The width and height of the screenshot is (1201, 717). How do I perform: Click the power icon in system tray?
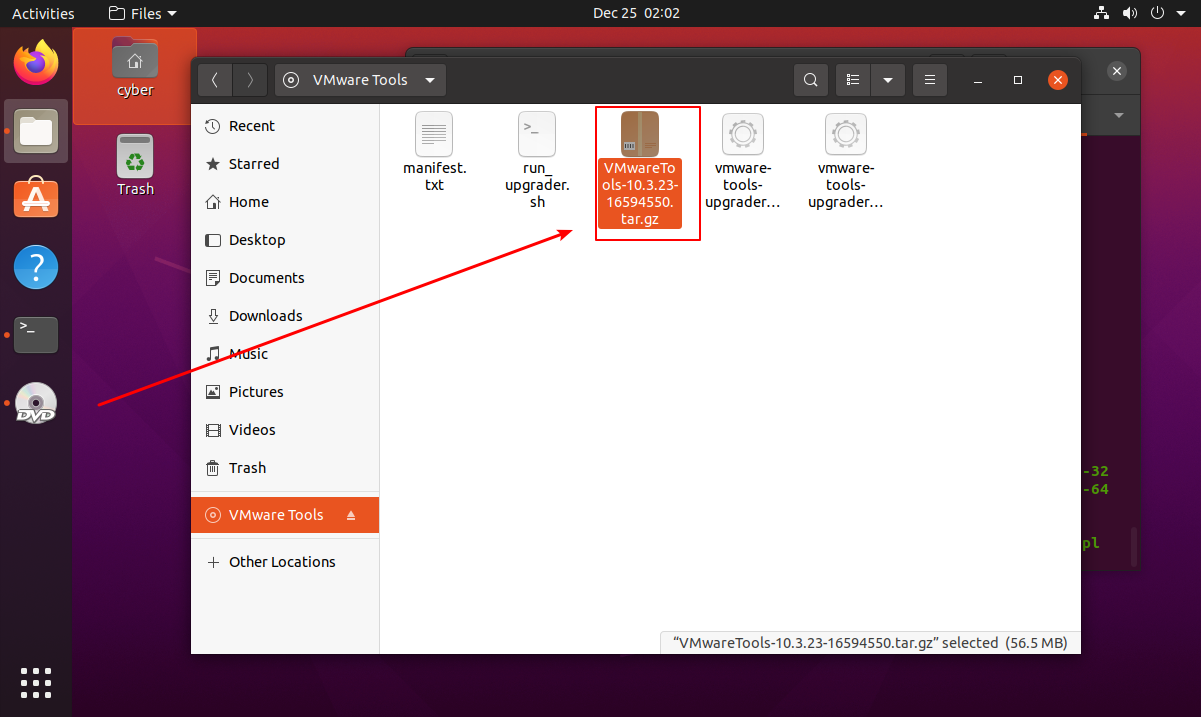point(1158,13)
